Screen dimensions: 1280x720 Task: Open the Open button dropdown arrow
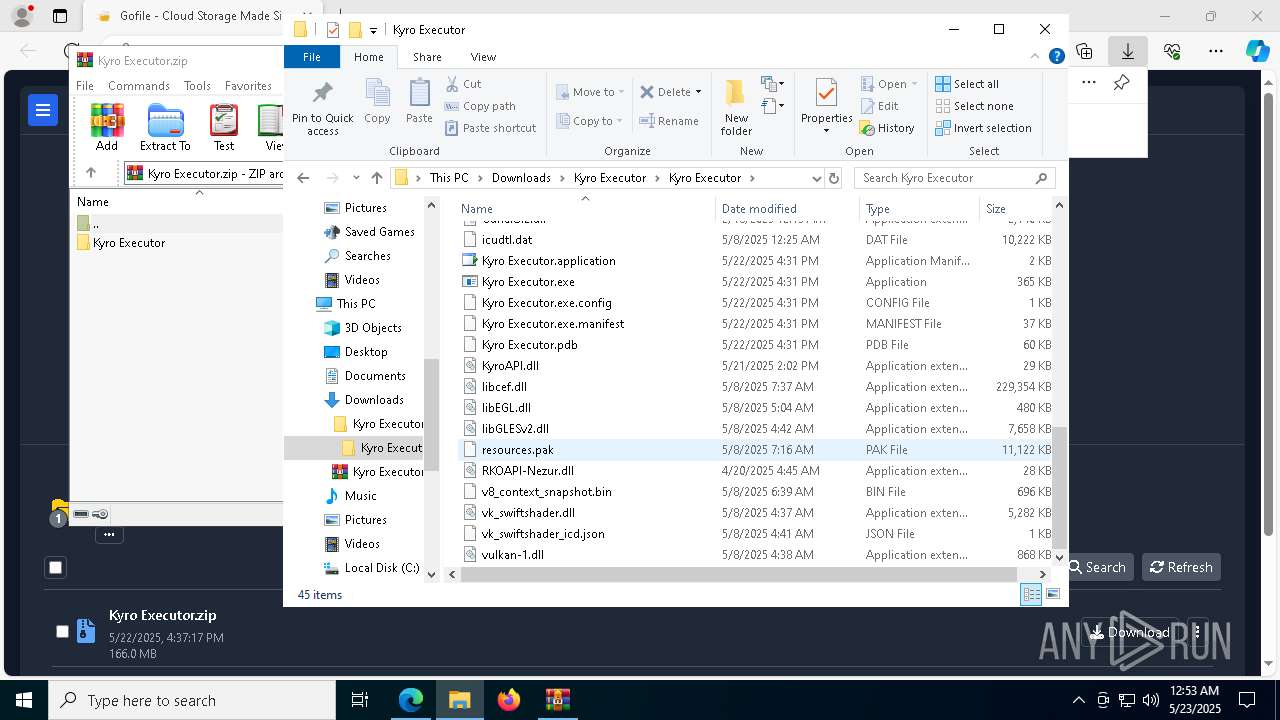pyautogui.click(x=914, y=84)
